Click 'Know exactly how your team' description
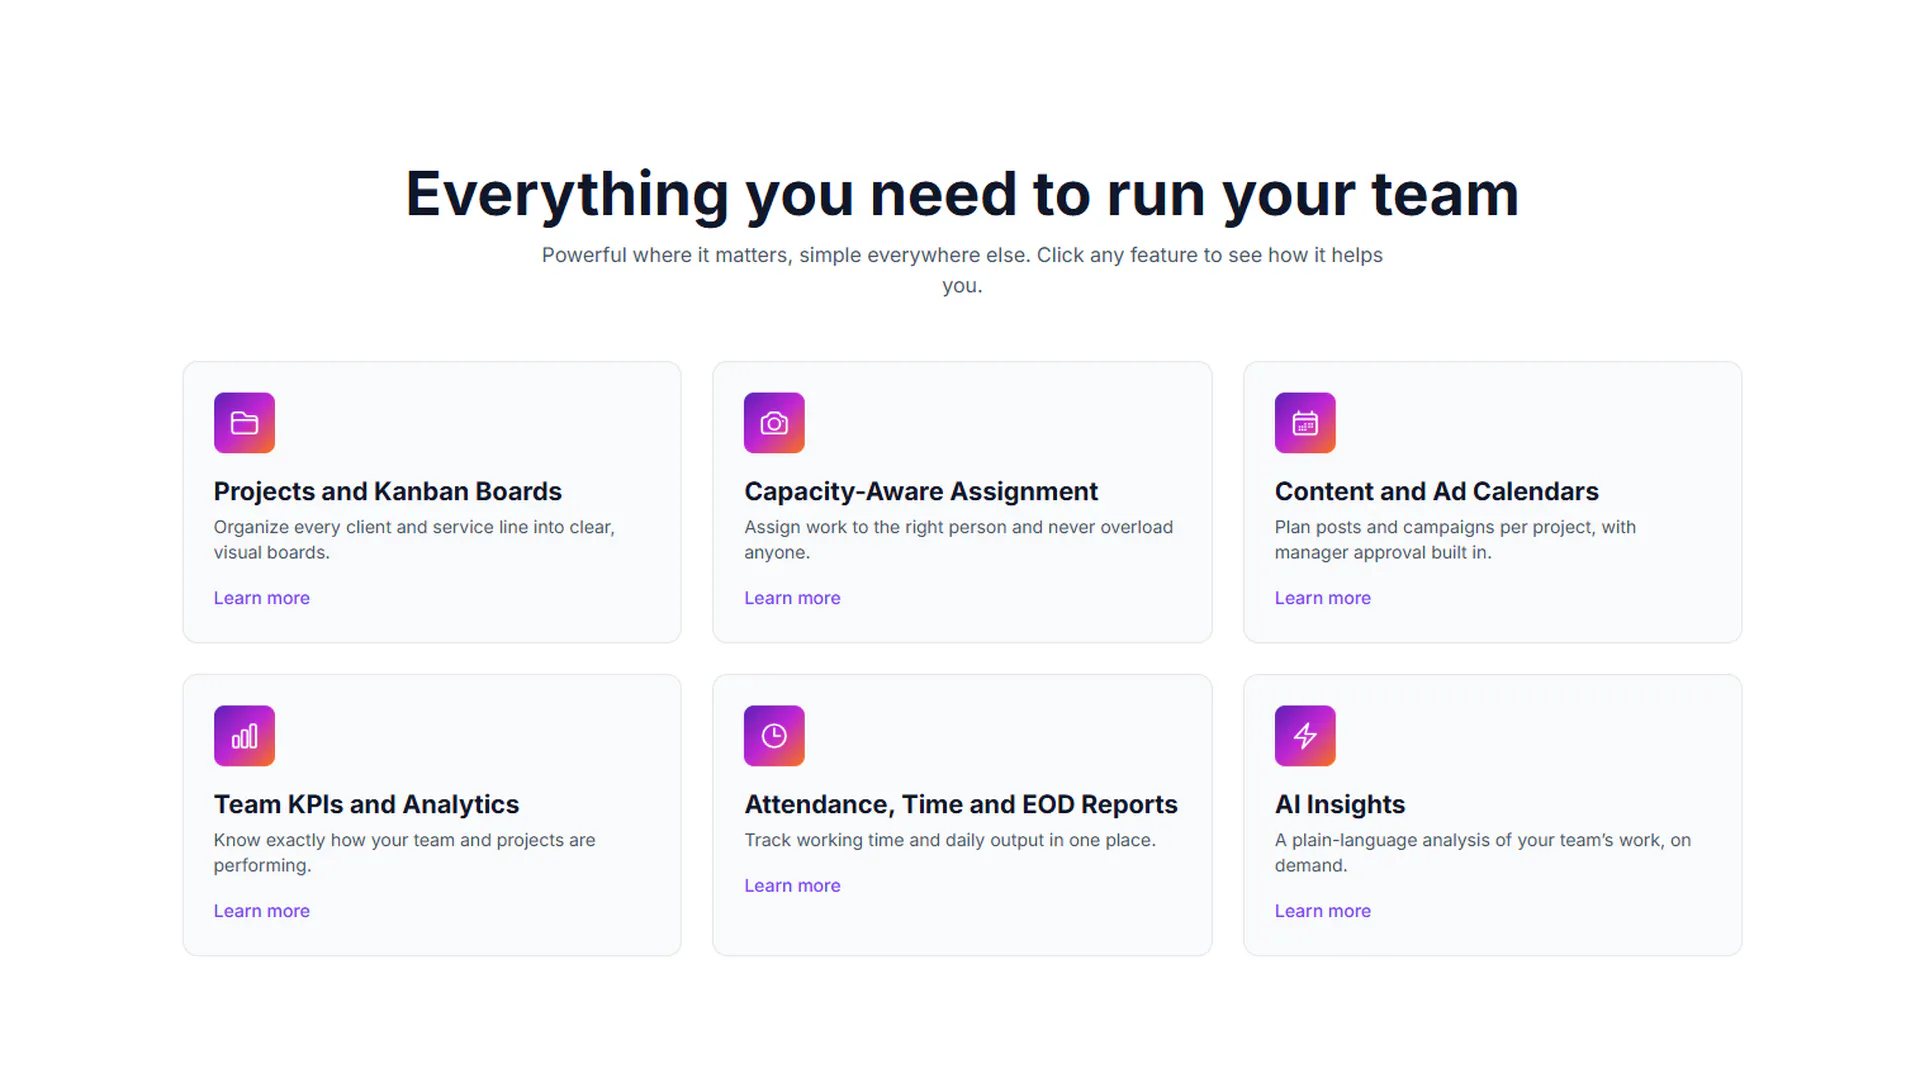1920x1080 pixels. (404, 853)
